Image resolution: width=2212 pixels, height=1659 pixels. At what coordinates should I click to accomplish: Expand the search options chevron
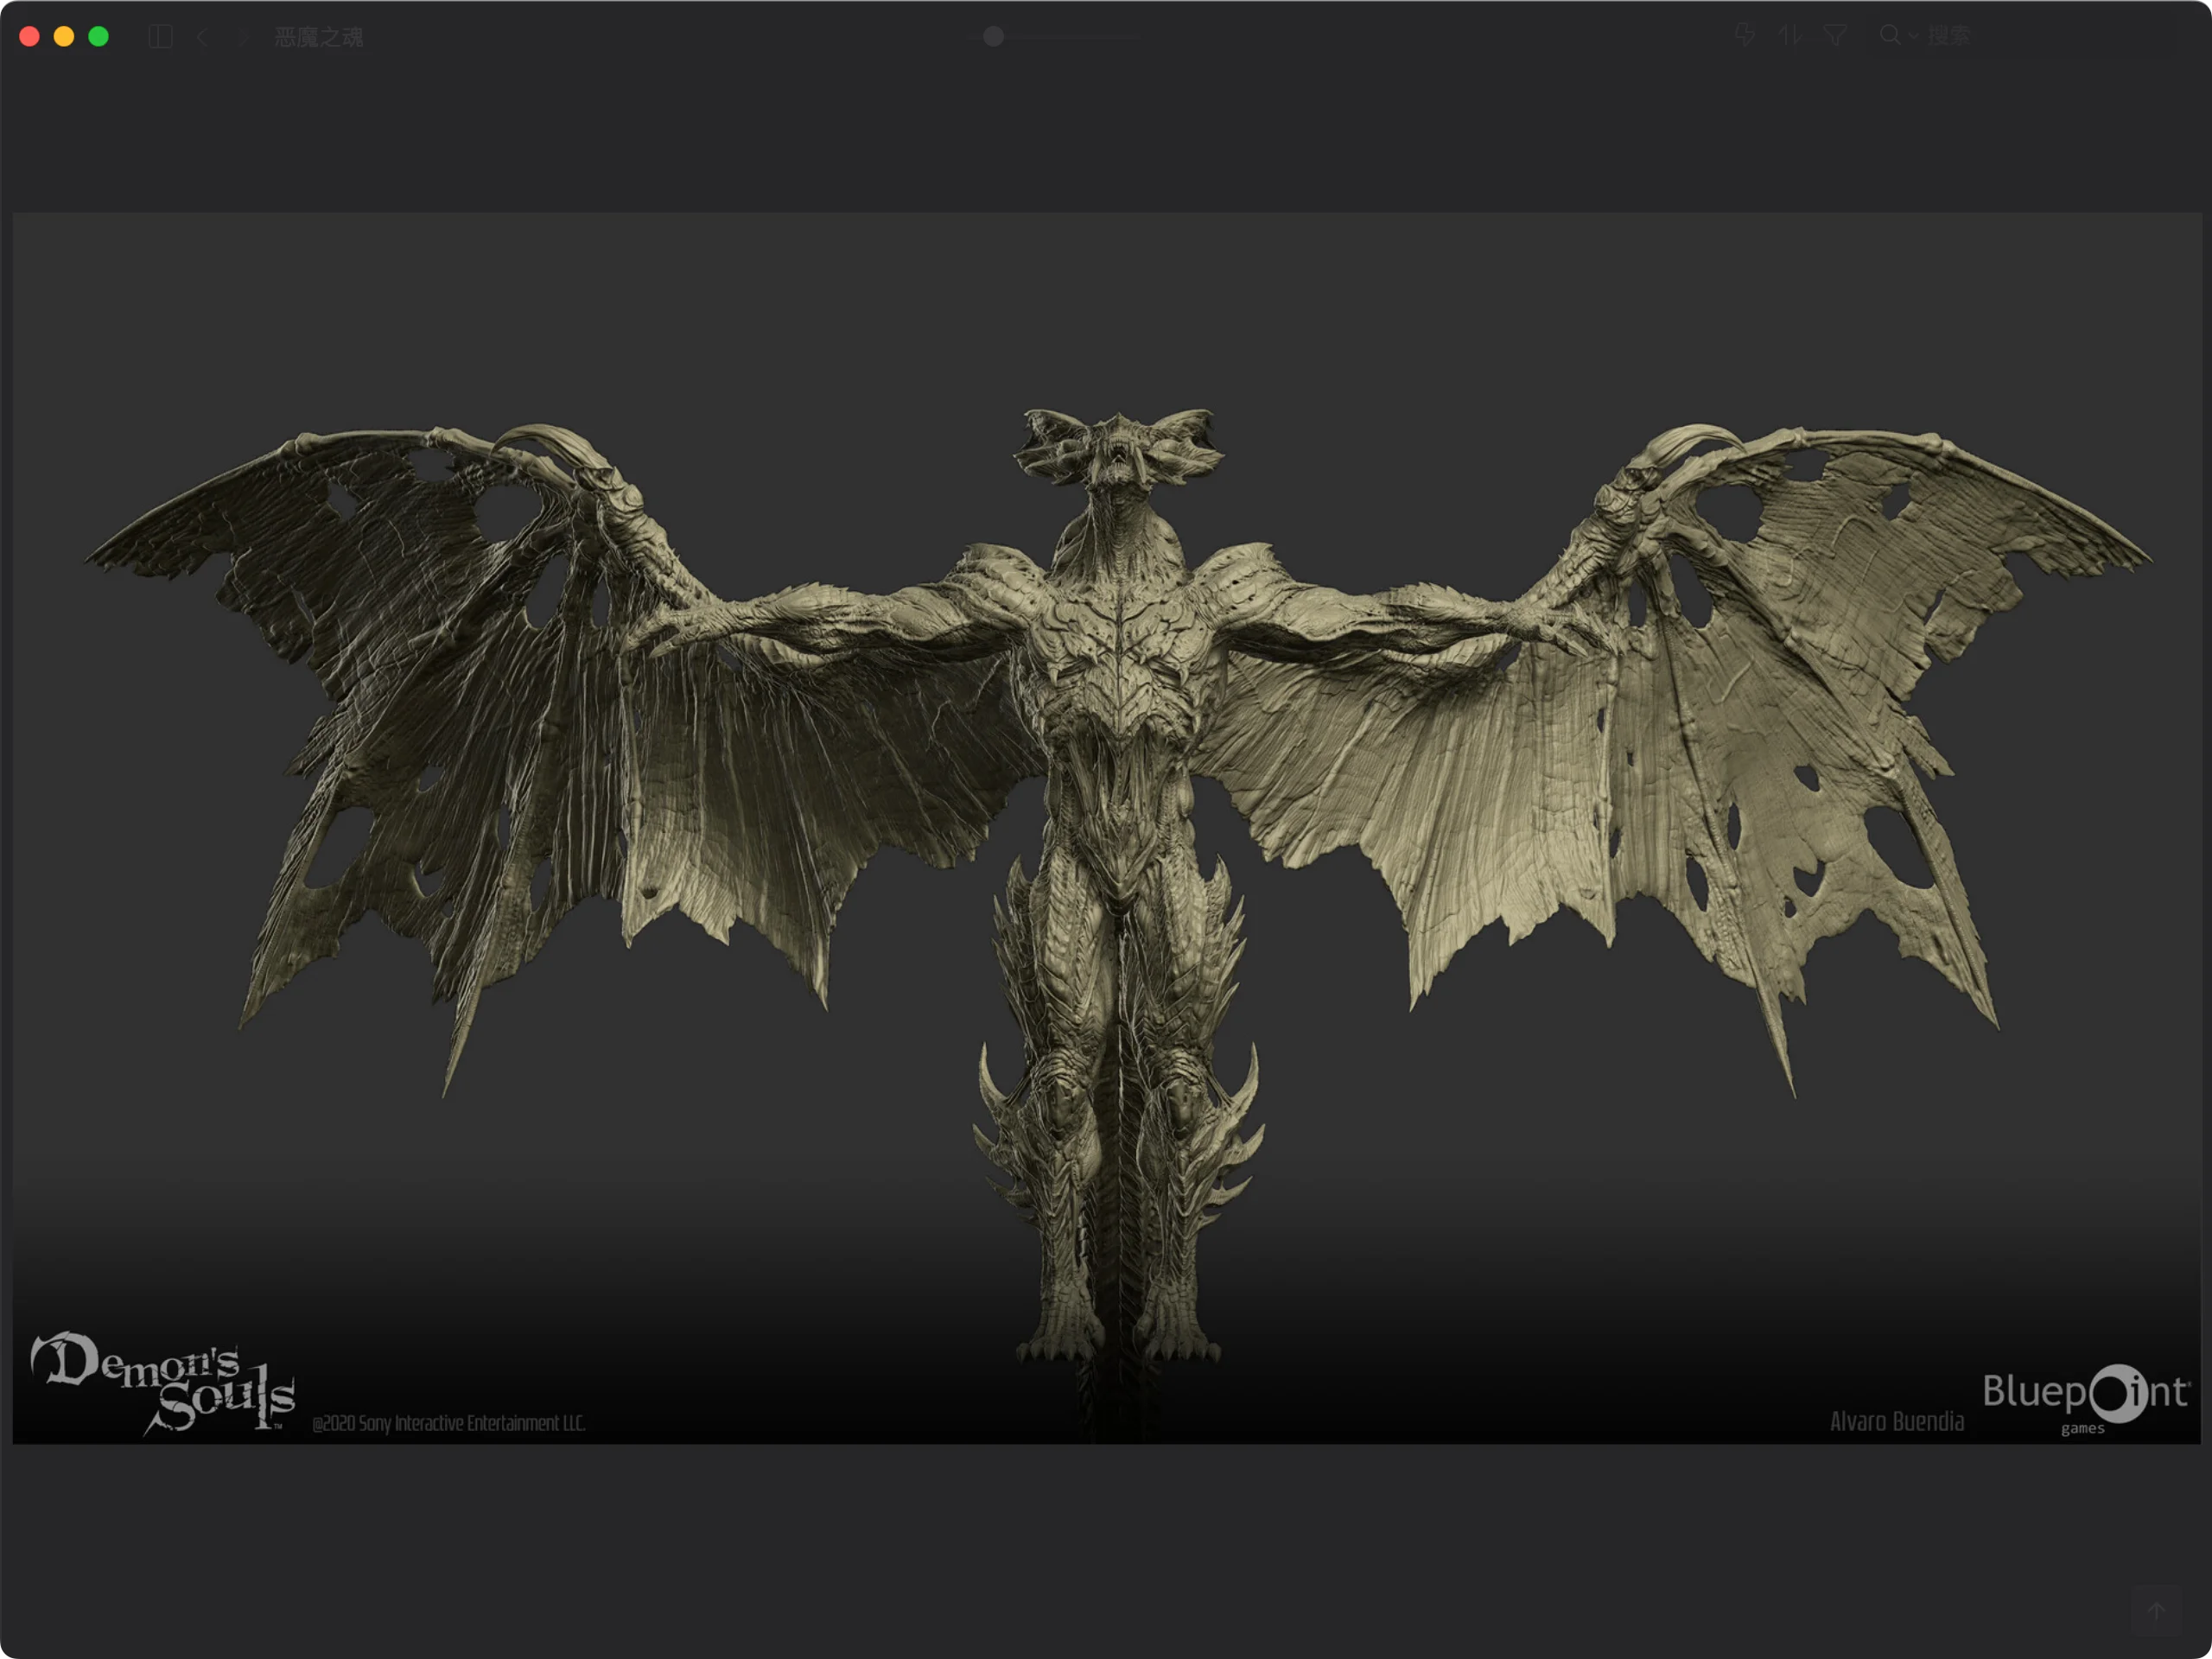click(1913, 36)
